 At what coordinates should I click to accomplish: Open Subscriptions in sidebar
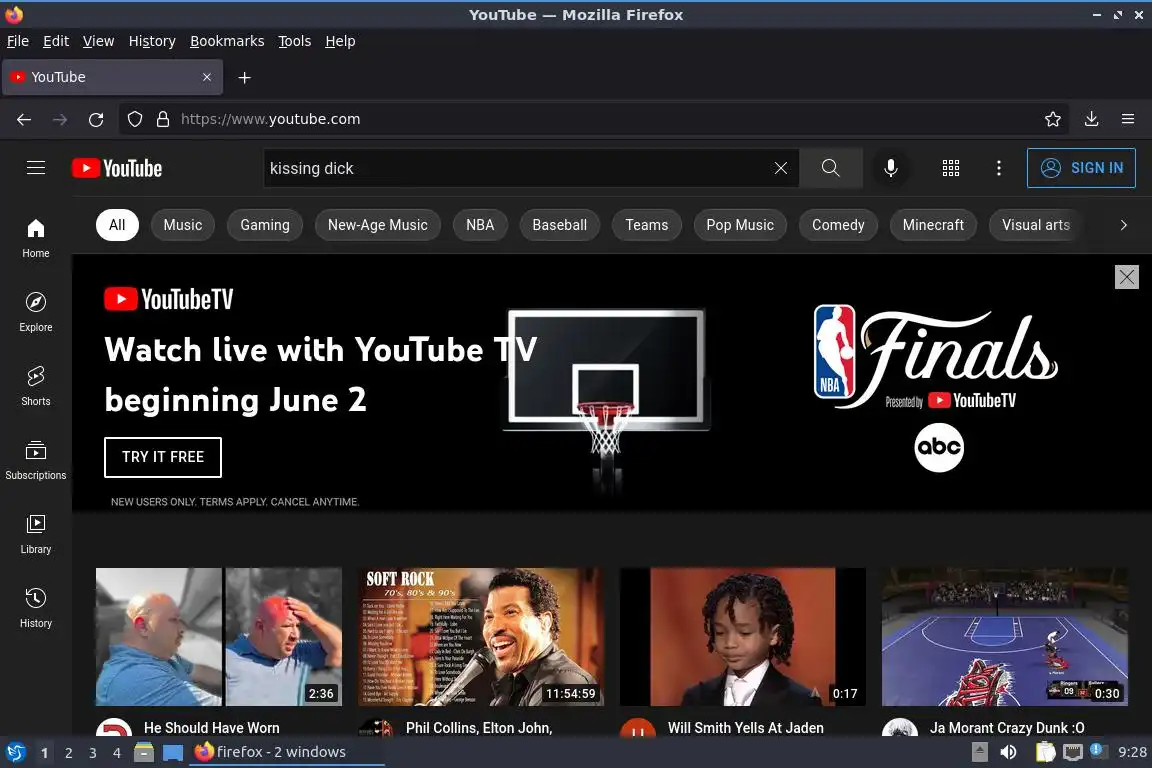coord(35,460)
